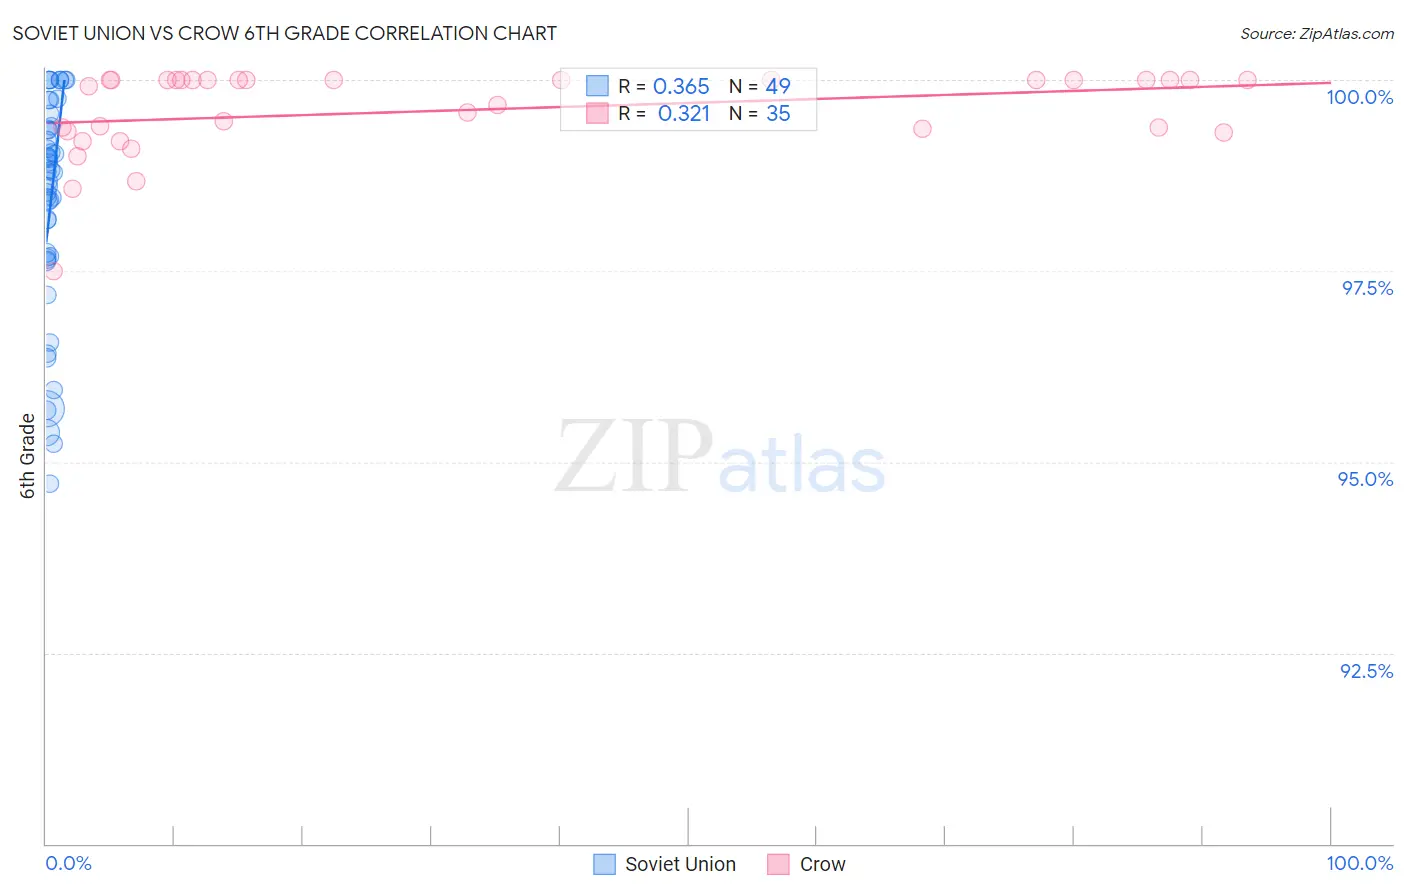This screenshot has width=1406, height=892.
Task: Click the pink swatch beside R = 0.321
Action: point(597,113)
